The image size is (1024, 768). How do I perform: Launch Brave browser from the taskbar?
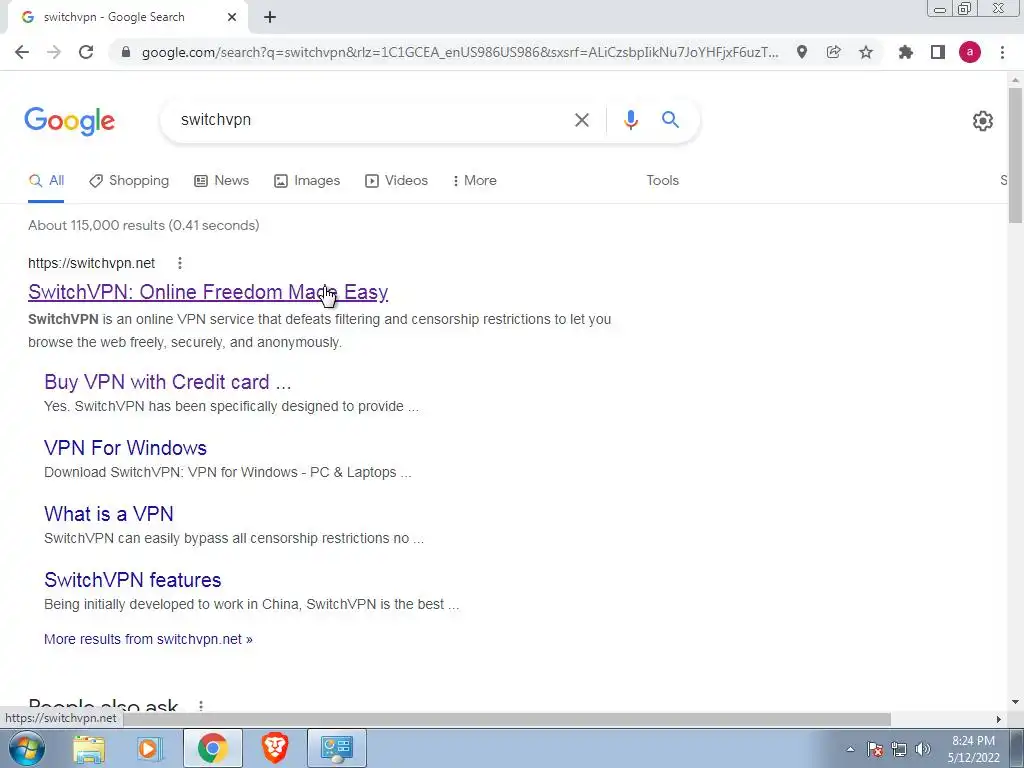point(275,748)
